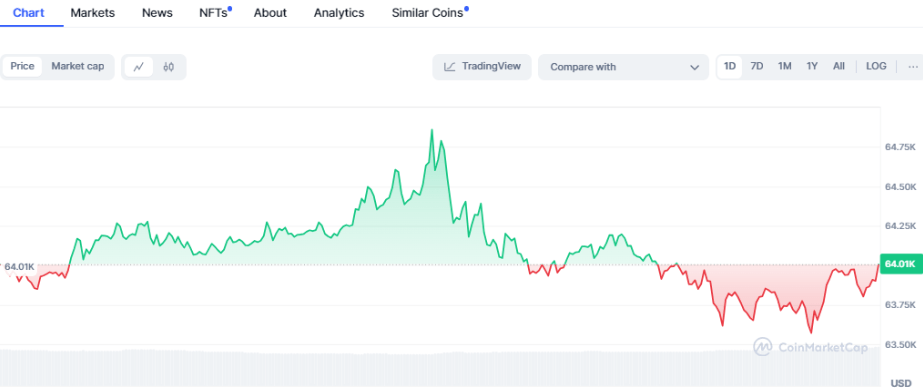Select the Price toggle
Screen dimensions: 923x388
(22, 67)
